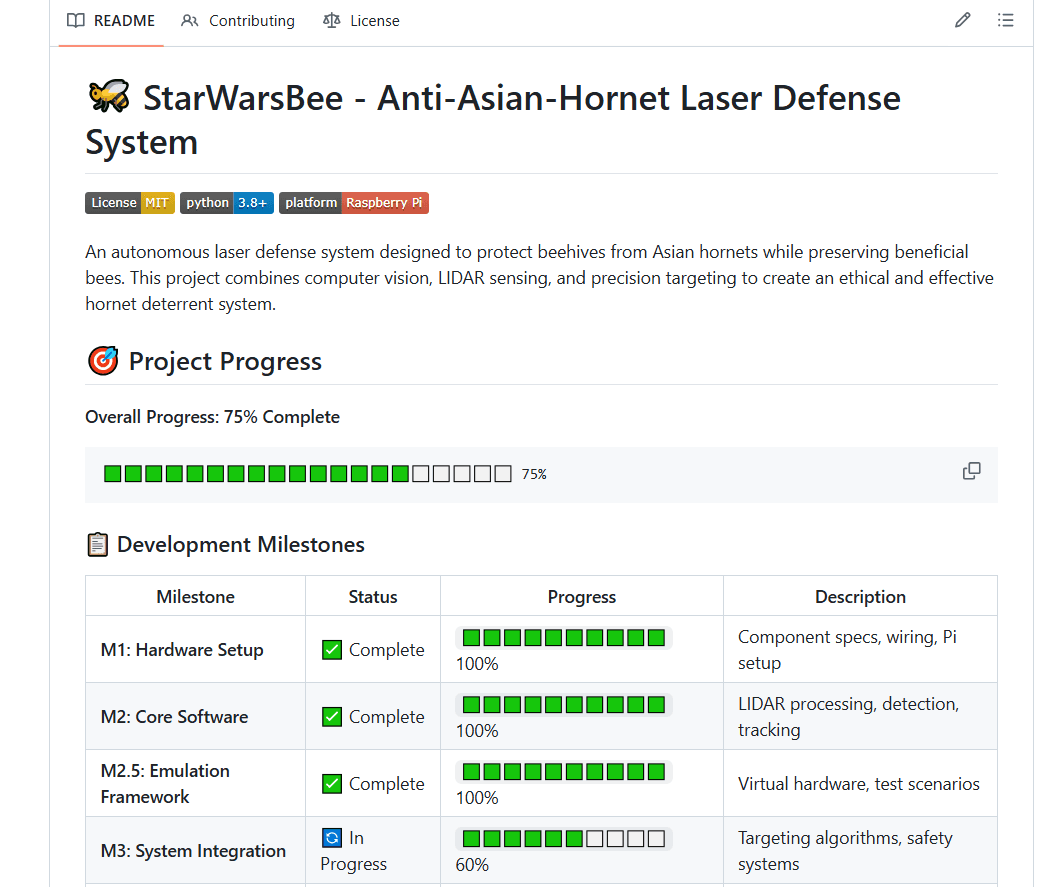The height and width of the screenshot is (887, 1062).
Task: Click the pencil icon to edit the README
Action: 962,20
